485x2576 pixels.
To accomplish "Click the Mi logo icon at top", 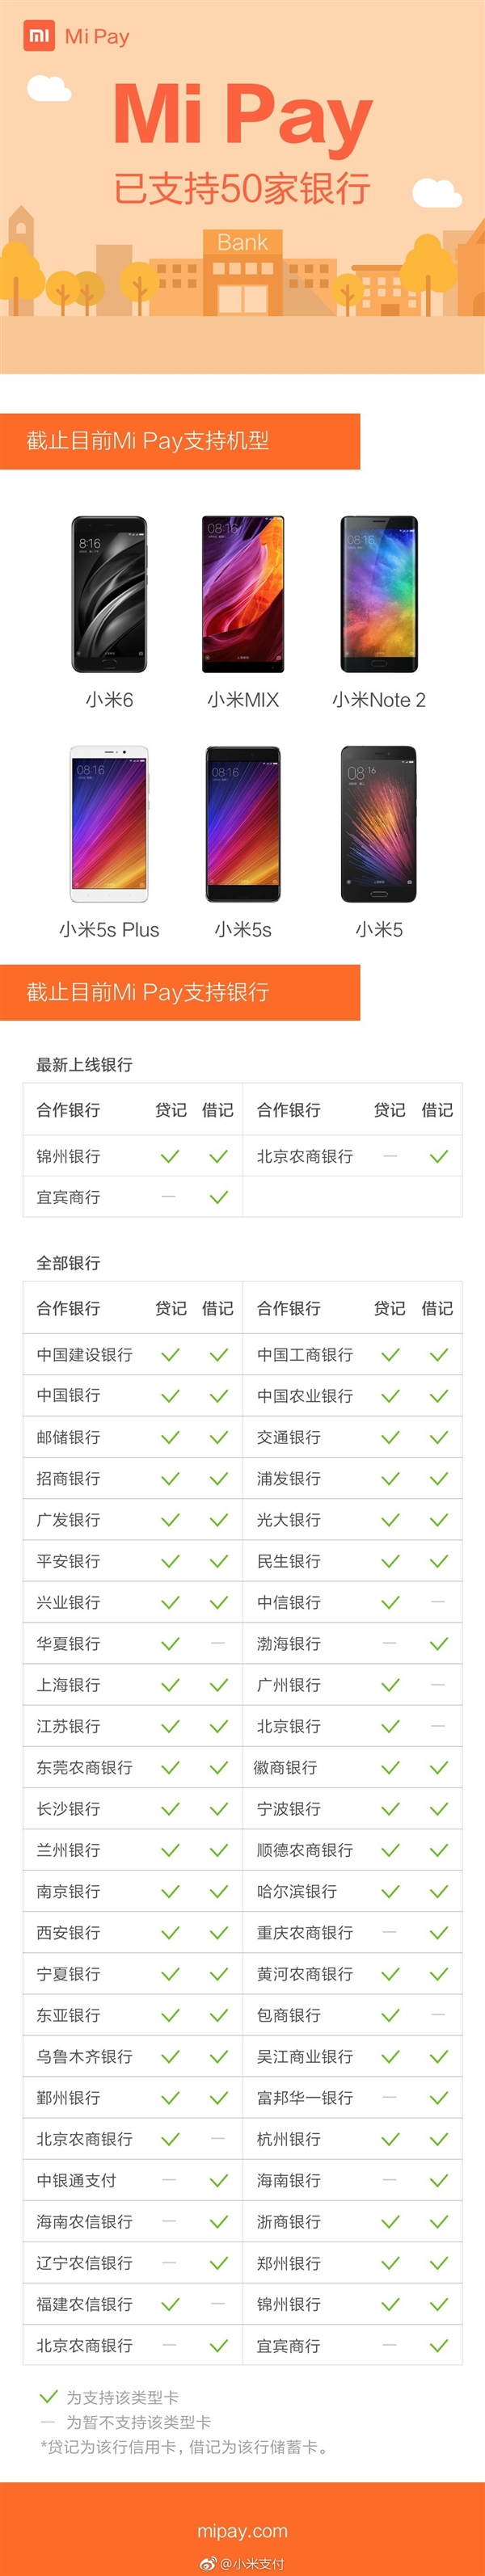I will point(39,36).
